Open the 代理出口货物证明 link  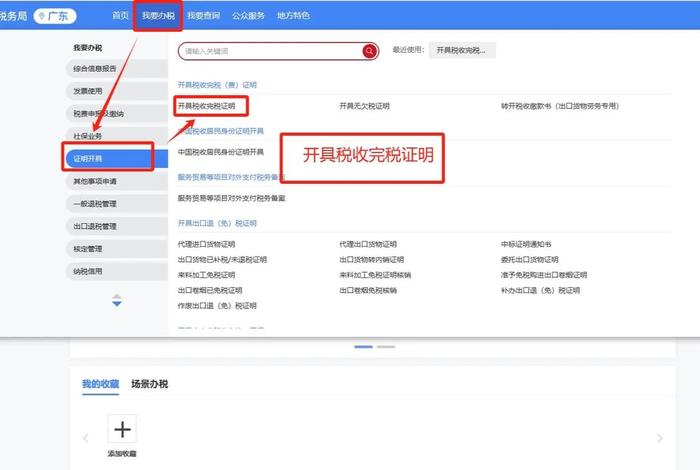pyautogui.click(x=368, y=244)
